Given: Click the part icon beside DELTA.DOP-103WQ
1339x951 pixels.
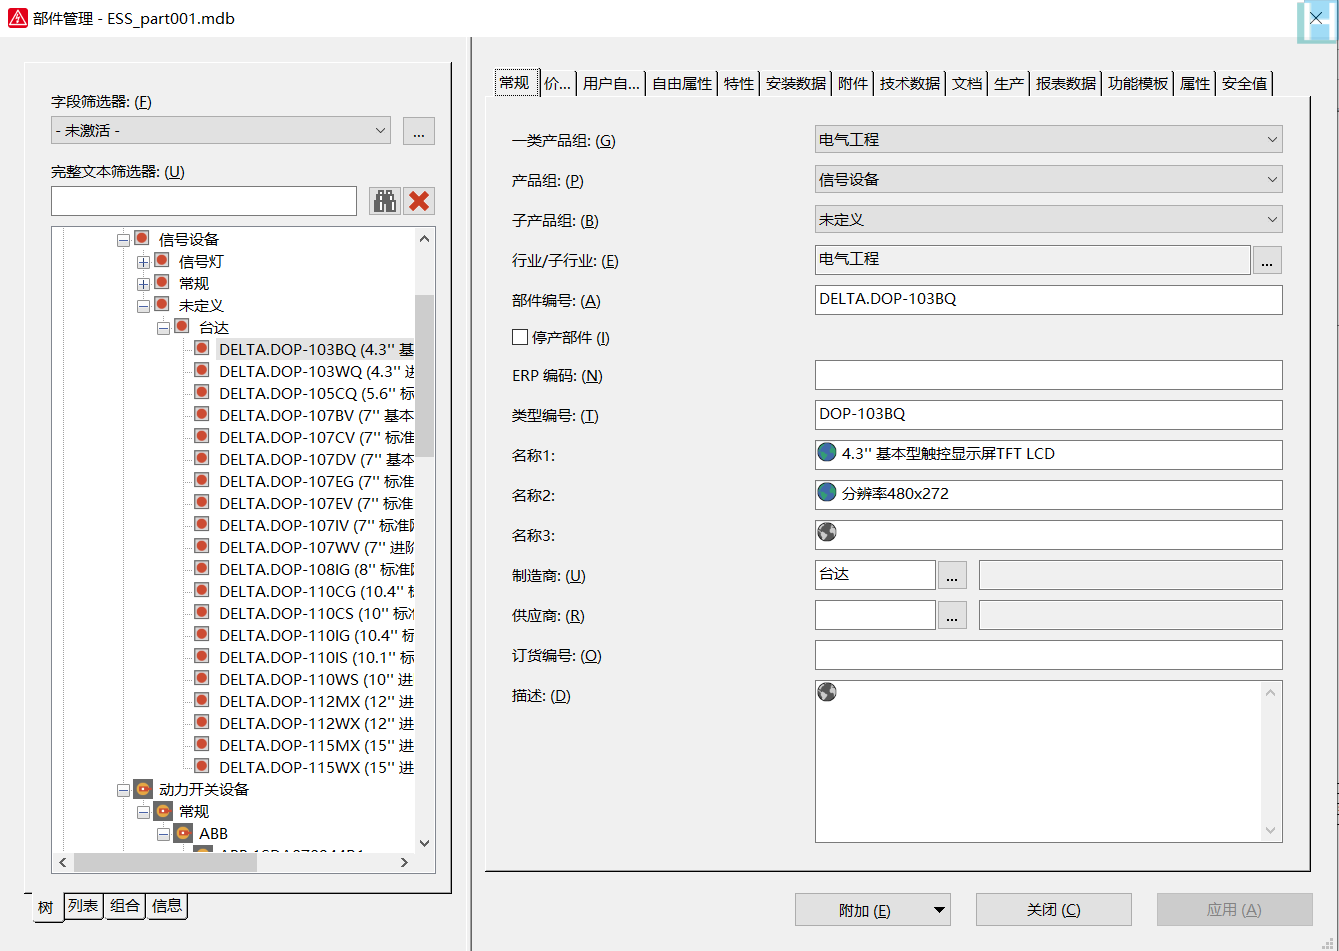Looking at the screenshot, I should 202,370.
